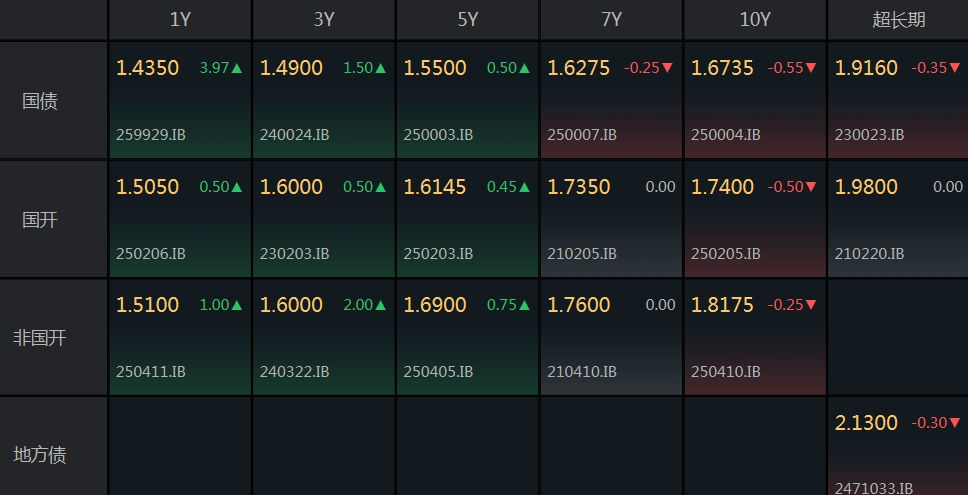Select the 1Y column header

[x=180, y=20]
